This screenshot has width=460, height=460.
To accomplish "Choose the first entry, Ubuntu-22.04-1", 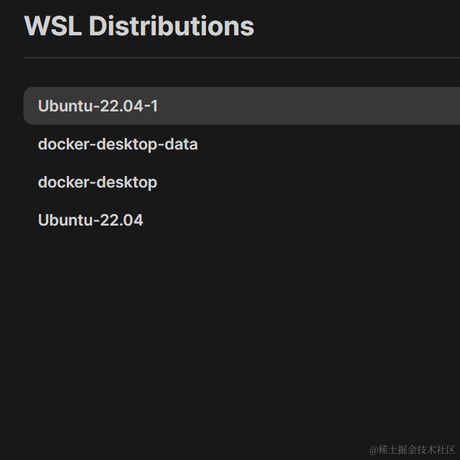I will coord(242,106).
